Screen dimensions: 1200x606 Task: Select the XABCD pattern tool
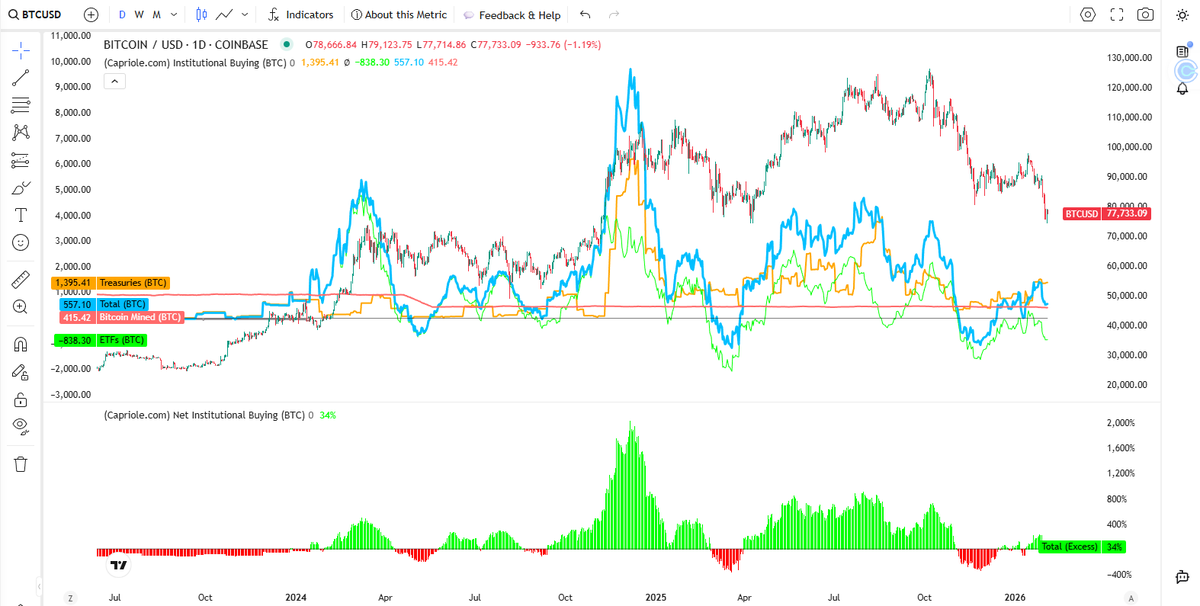tap(20, 132)
